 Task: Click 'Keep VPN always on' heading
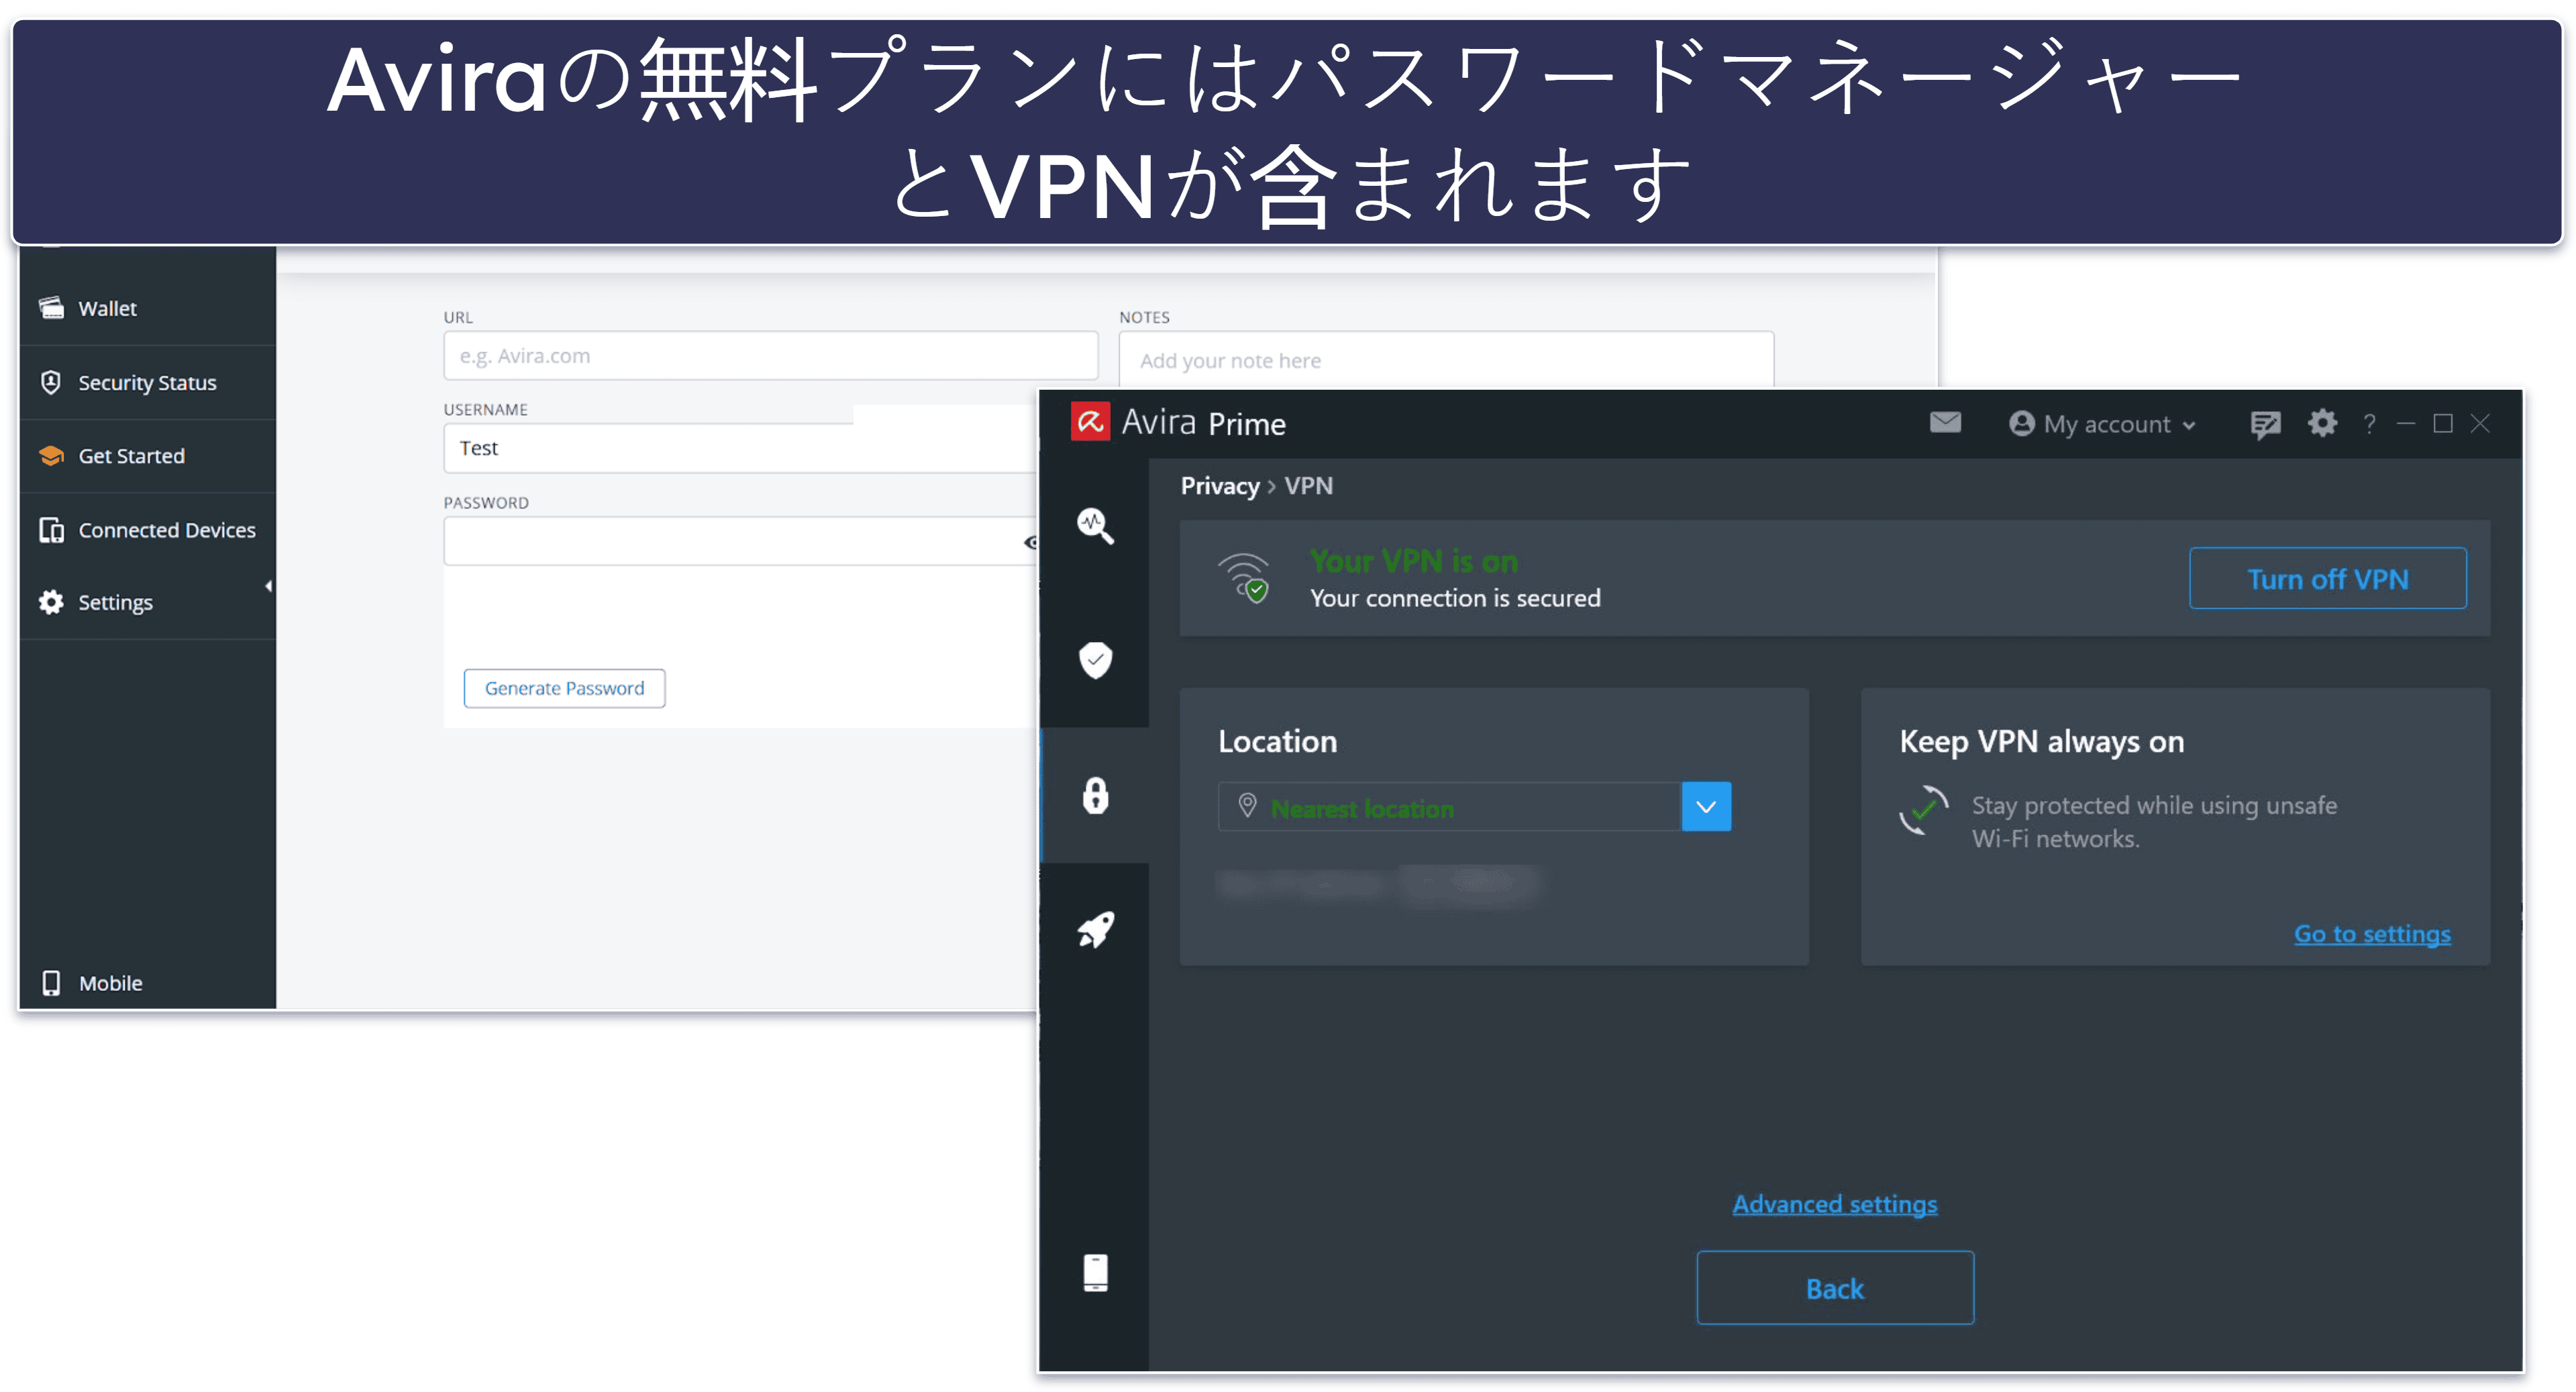point(2041,742)
